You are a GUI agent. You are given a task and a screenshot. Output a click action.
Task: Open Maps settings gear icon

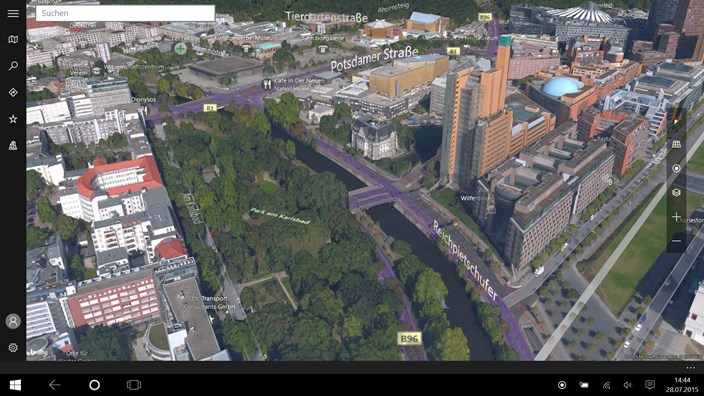[13, 348]
